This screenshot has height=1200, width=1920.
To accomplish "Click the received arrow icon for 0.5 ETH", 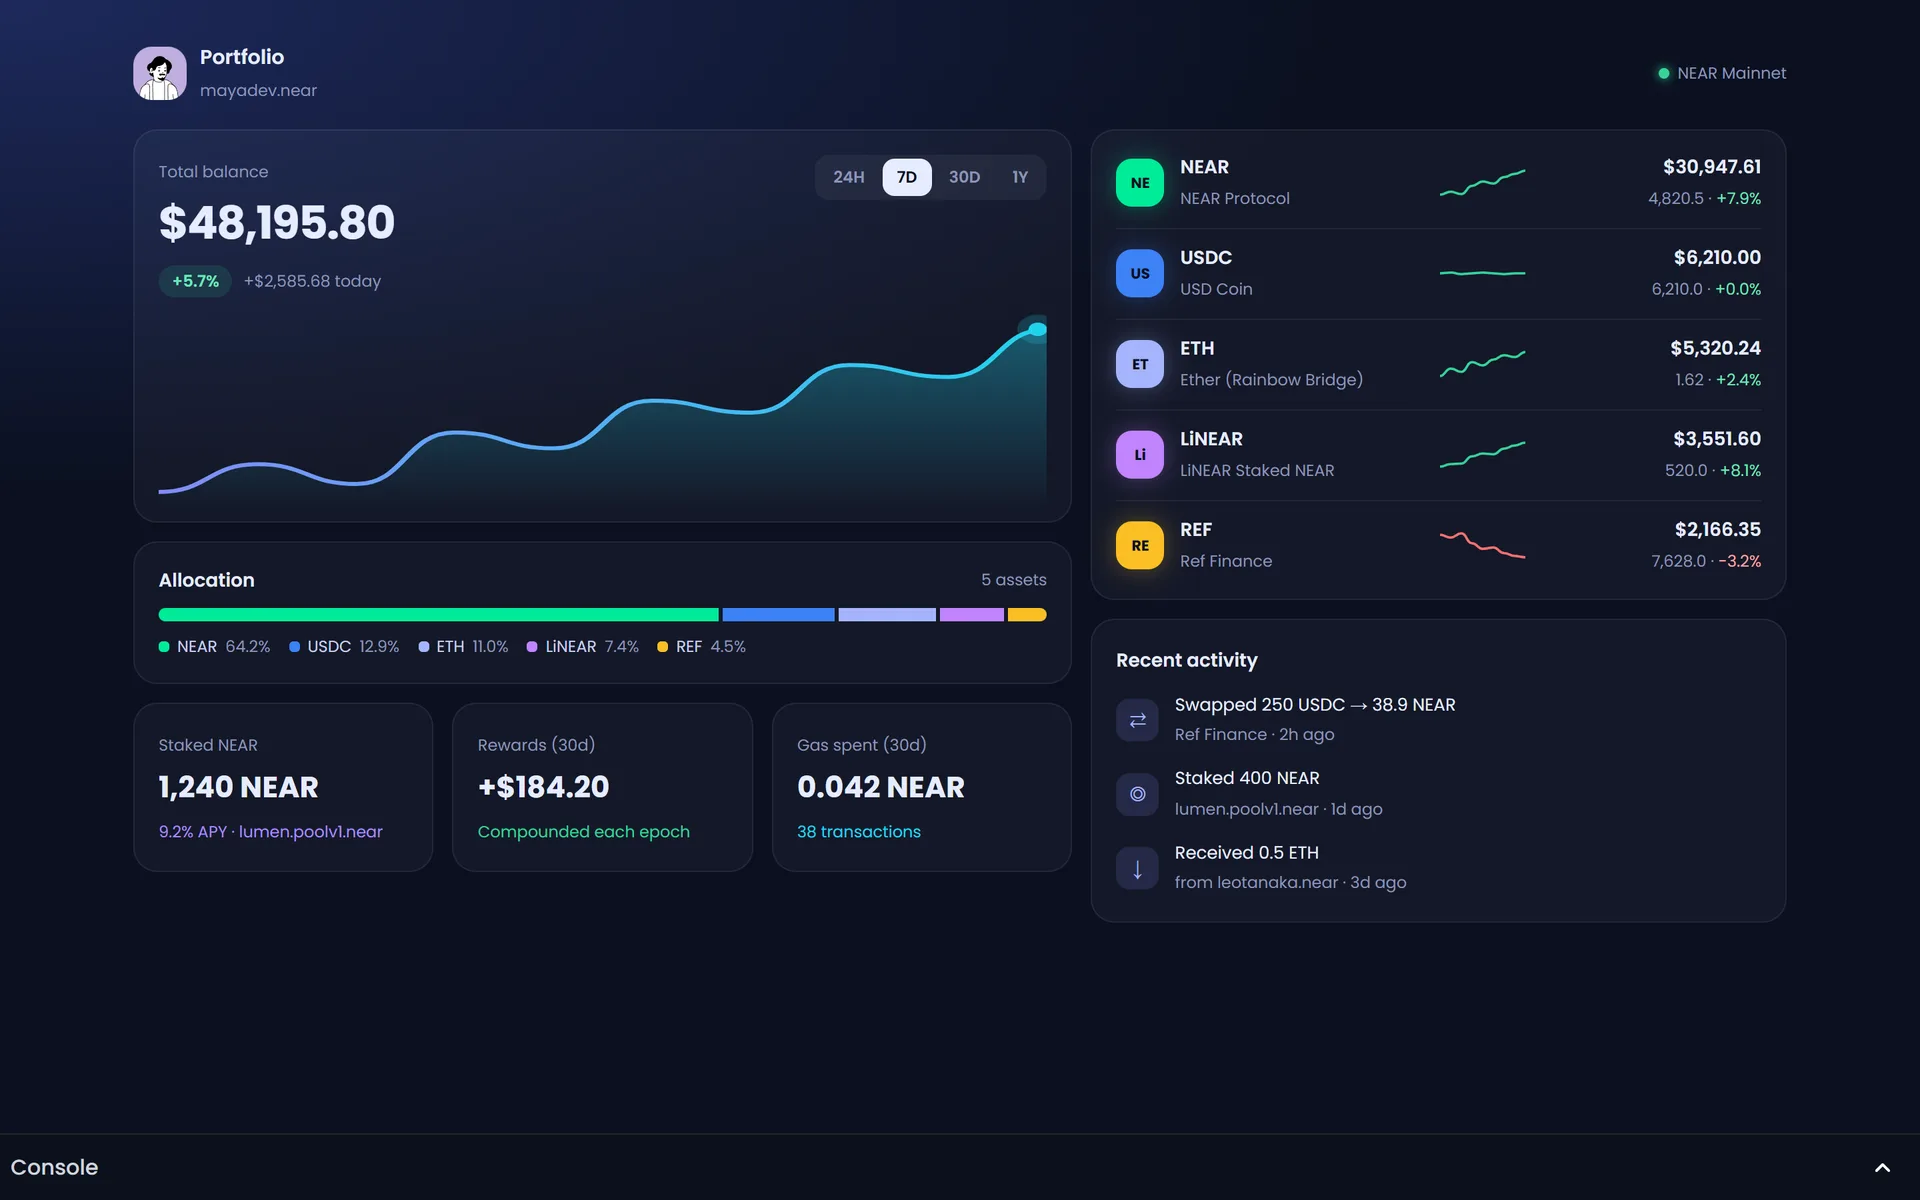I will click(1137, 868).
